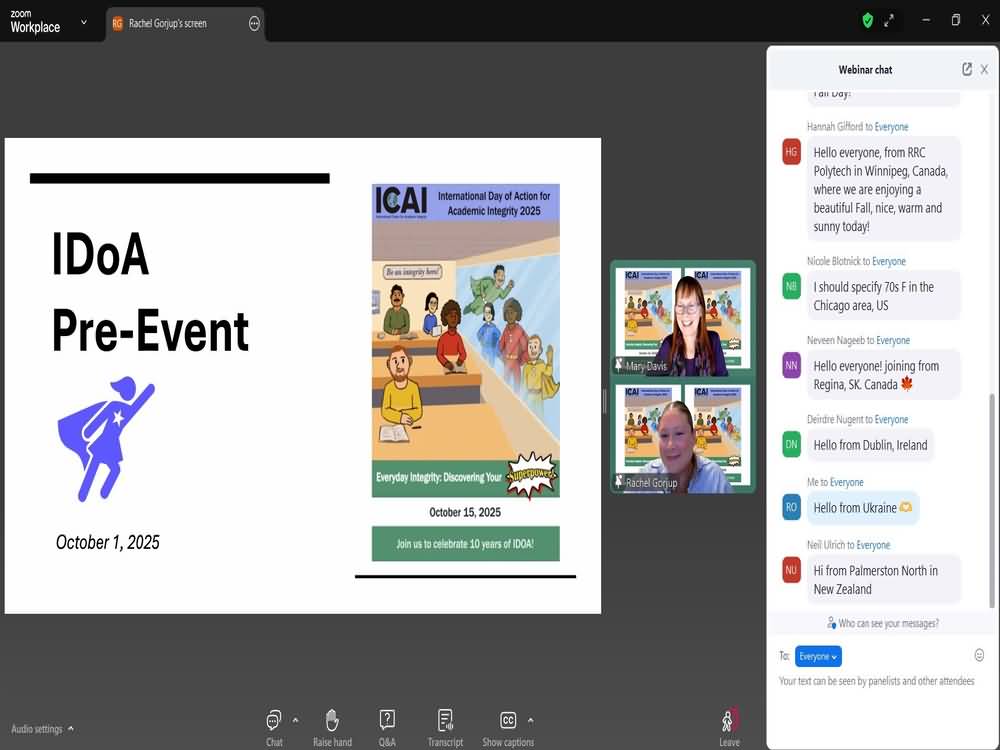
Task: Select Rachel Gorjup's screen tab
Action: pos(167,23)
